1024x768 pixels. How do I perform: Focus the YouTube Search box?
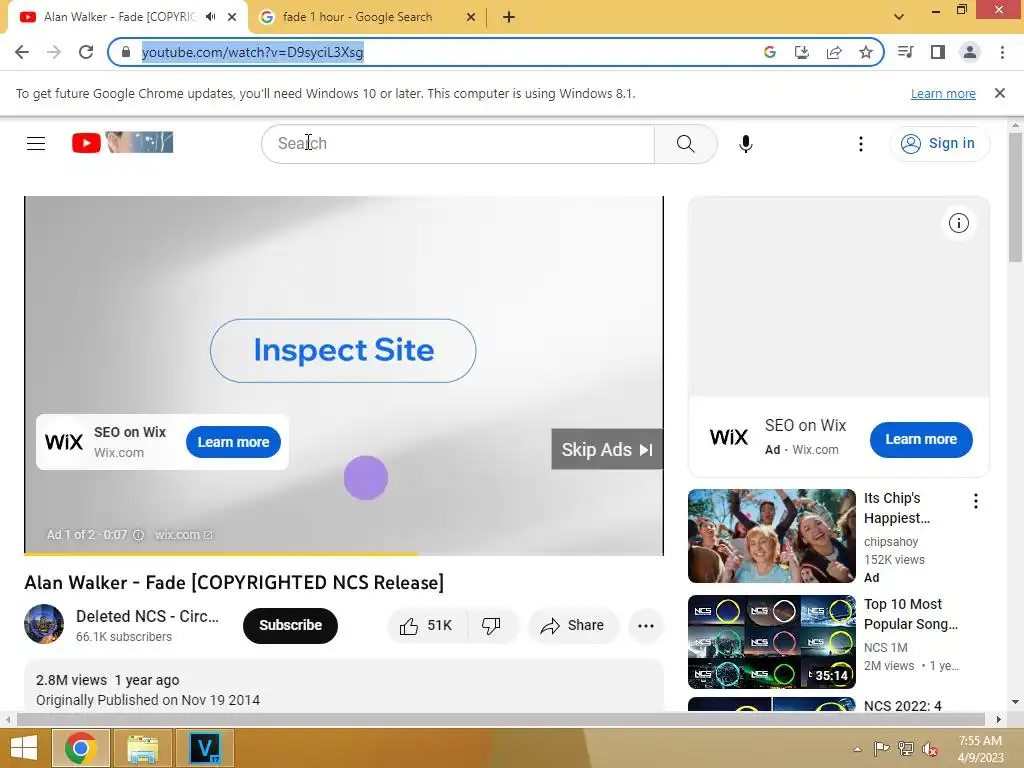[x=458, y=144]
